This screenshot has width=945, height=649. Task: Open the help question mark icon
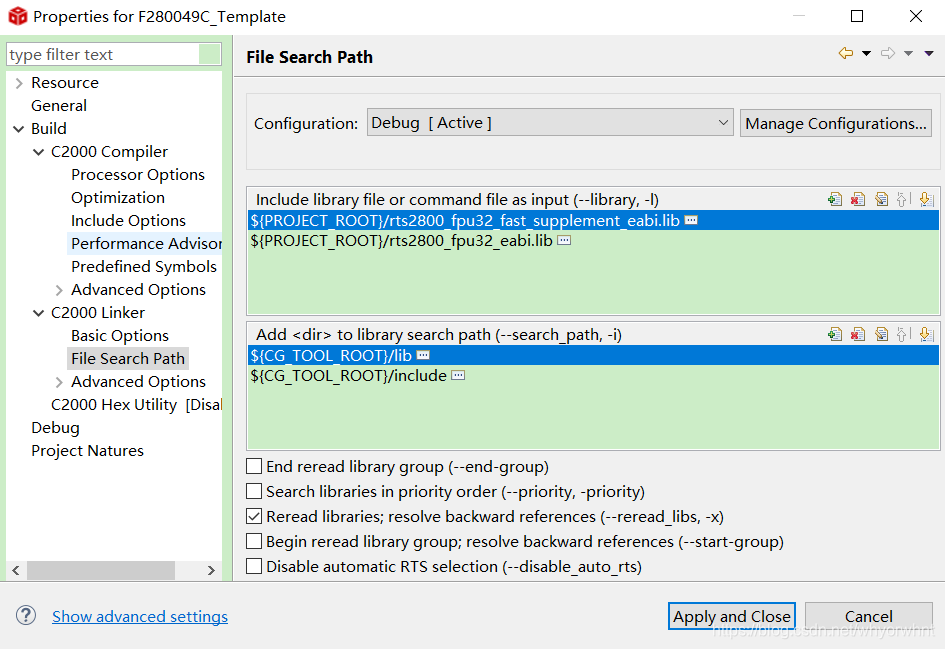click(26, 615)
